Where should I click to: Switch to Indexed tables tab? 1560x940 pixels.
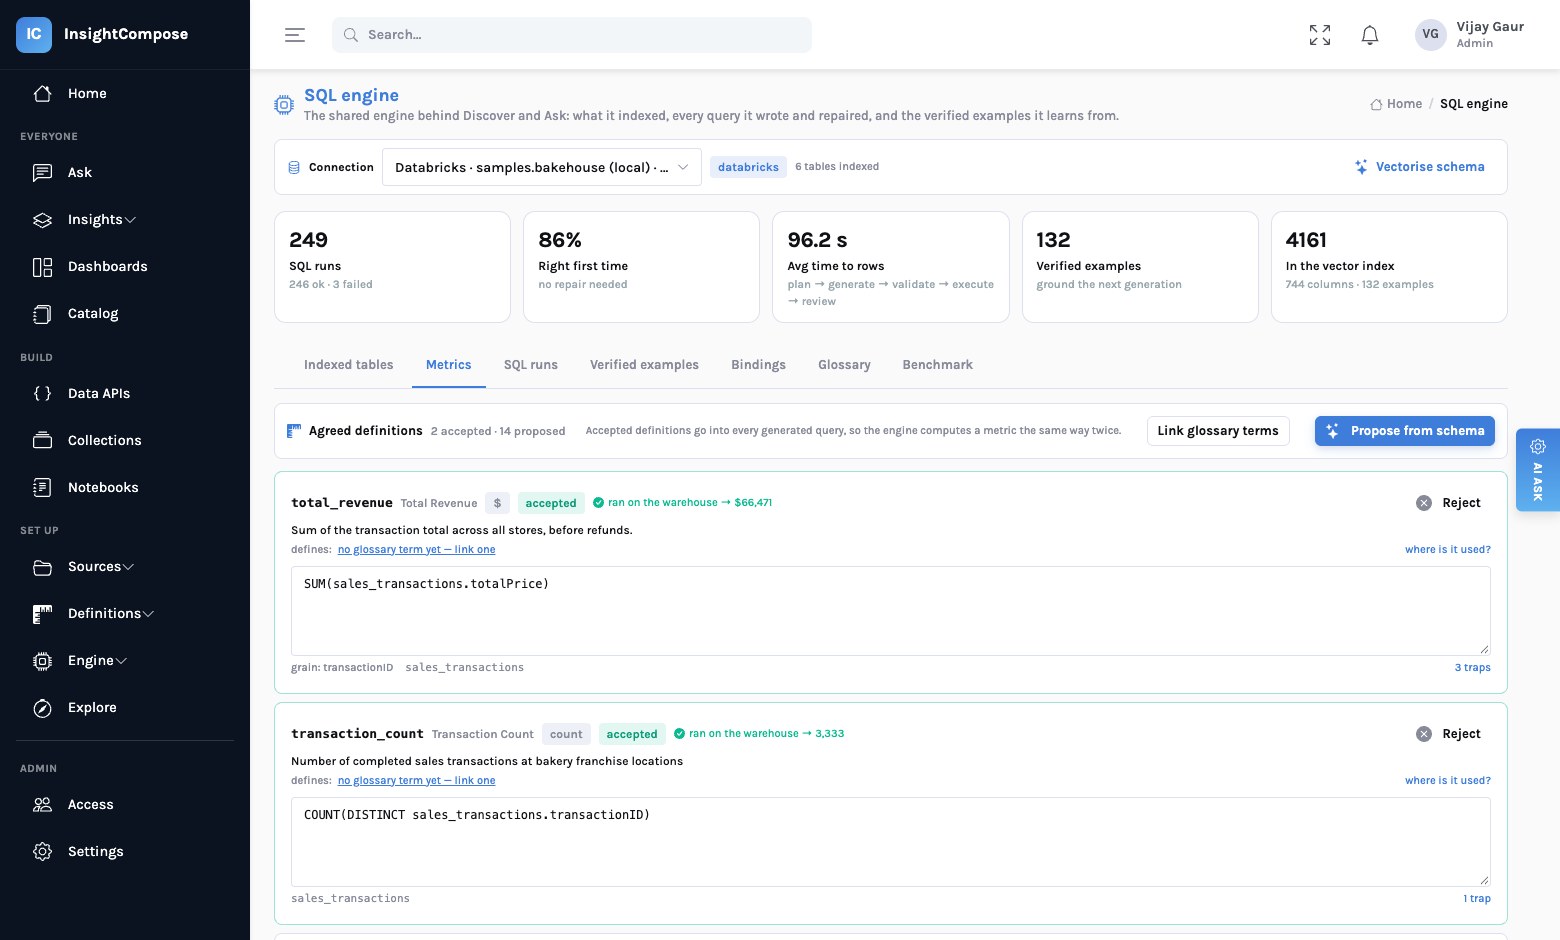(348, 365)
